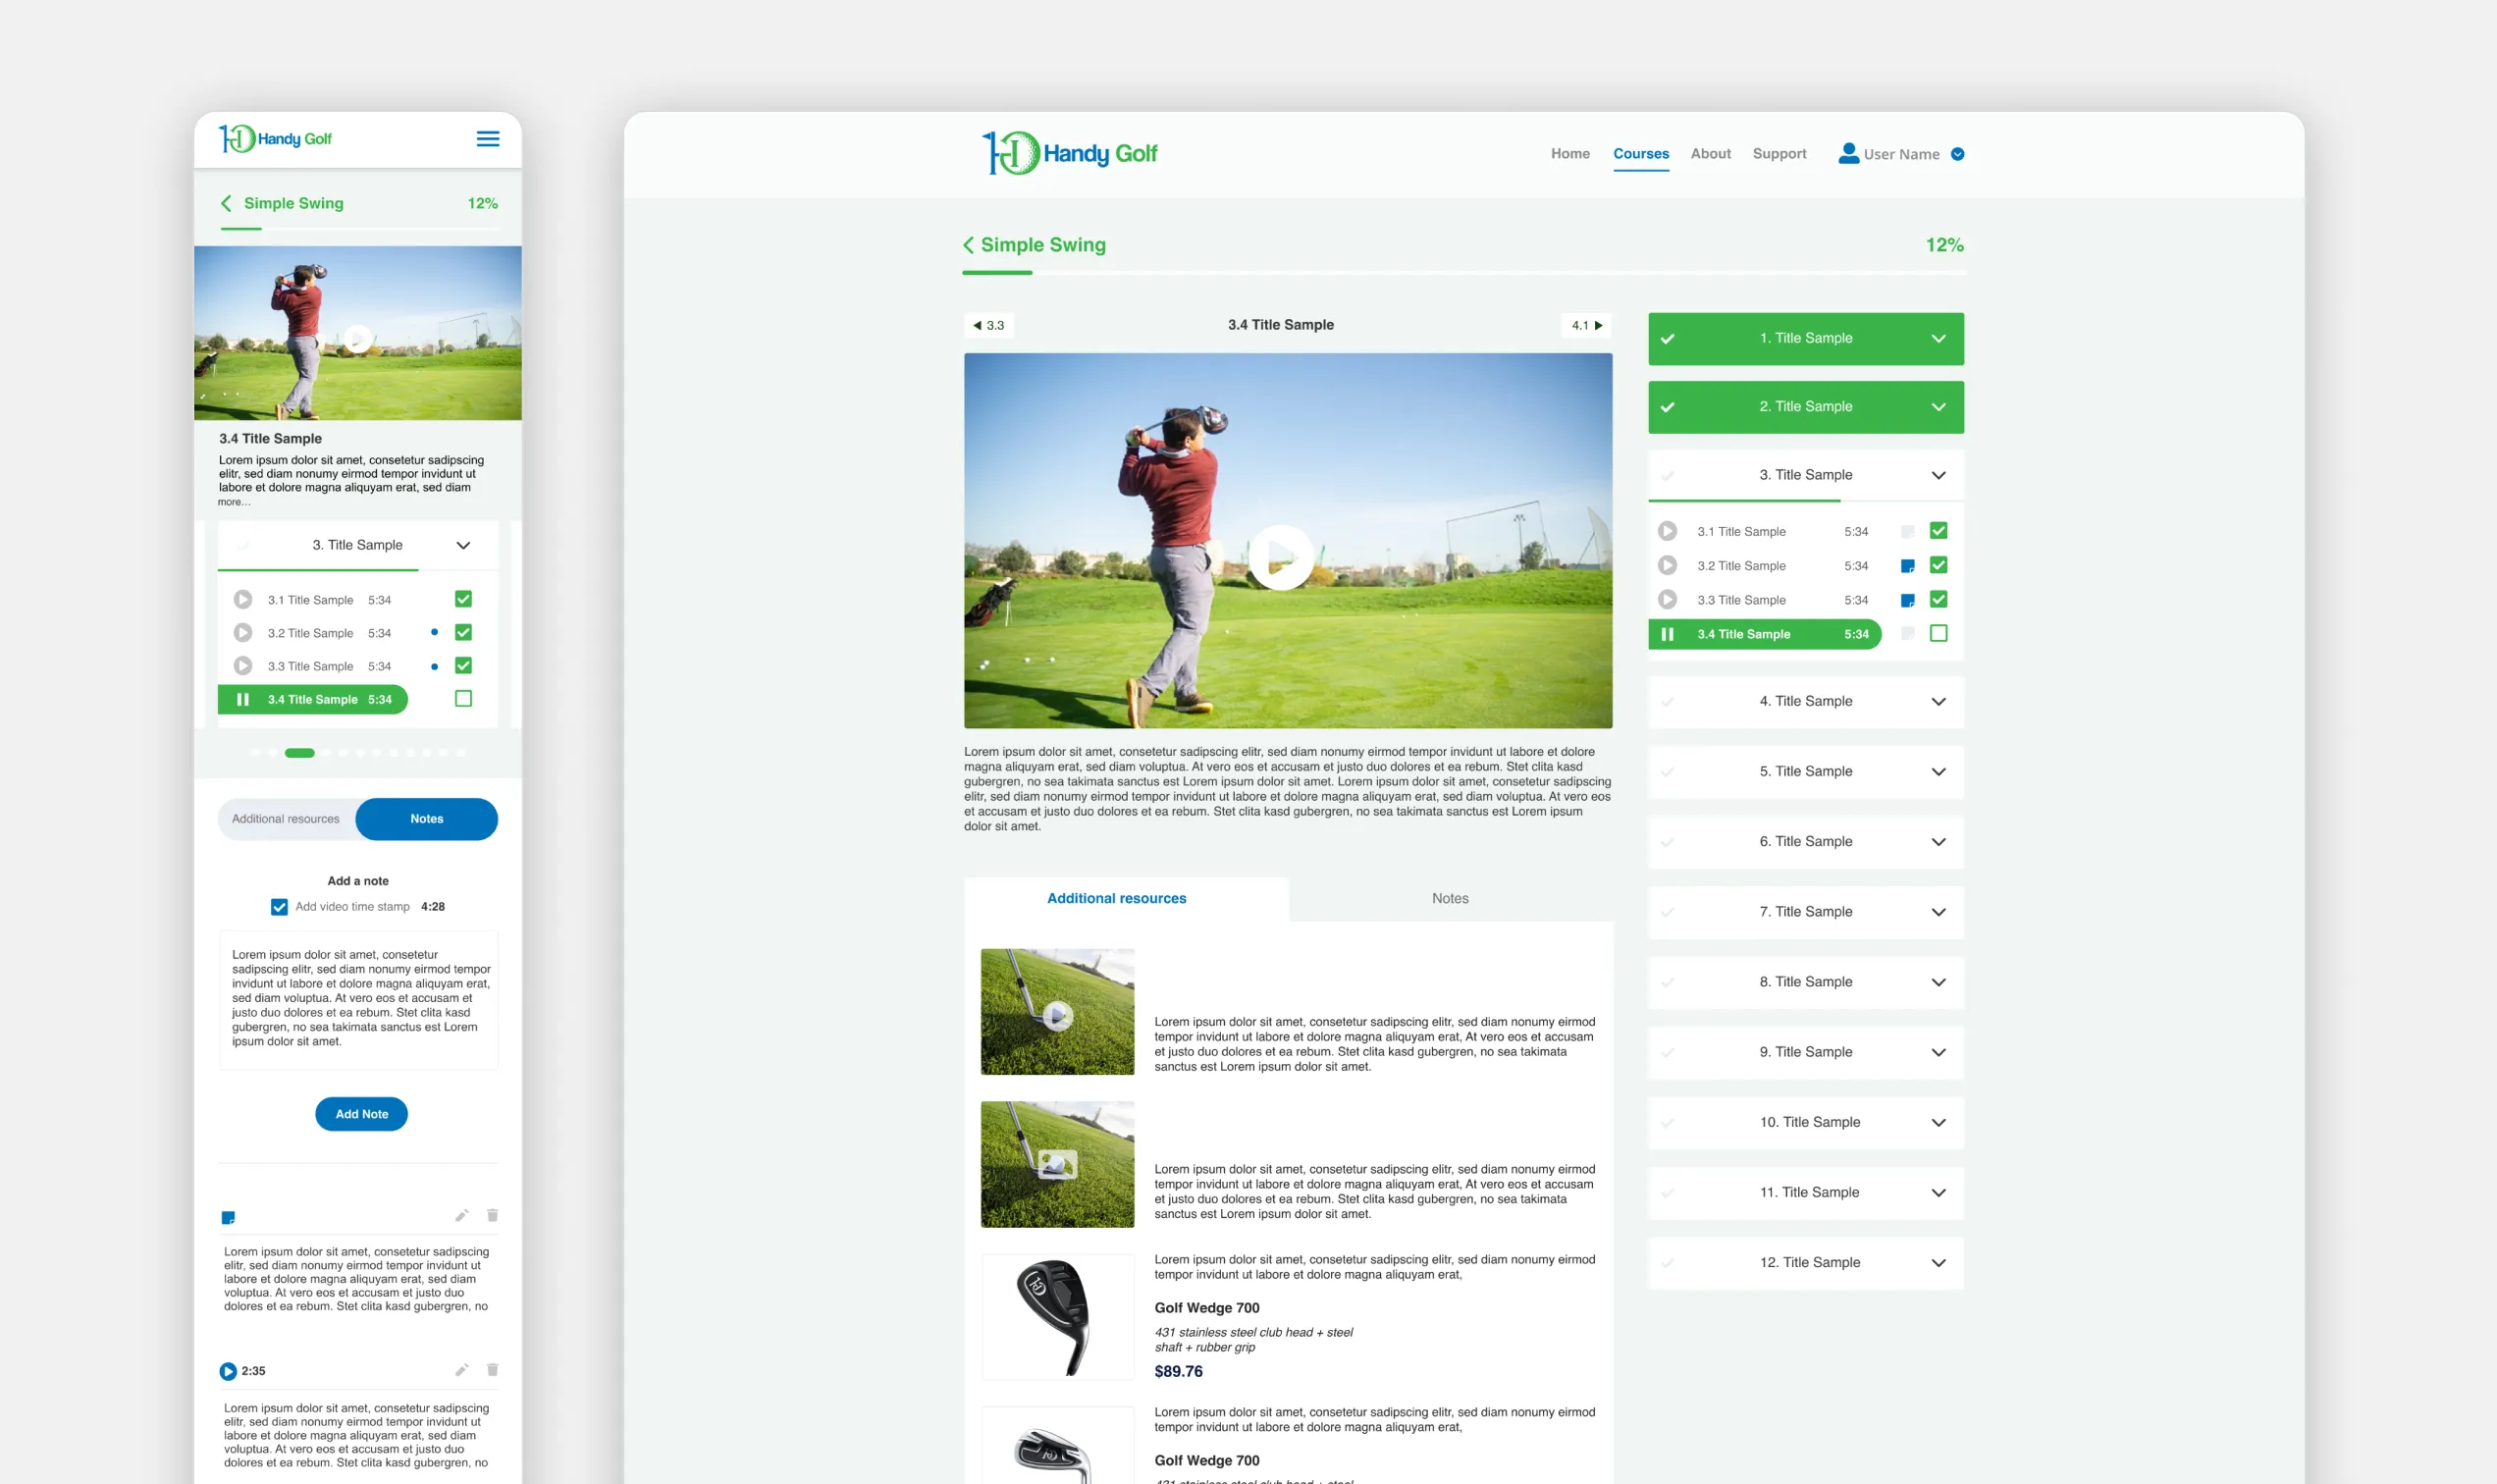Play lesson 3.3 in mobile list
The height and width of the screenshot is (1484, 2497).
pos(243,665)
